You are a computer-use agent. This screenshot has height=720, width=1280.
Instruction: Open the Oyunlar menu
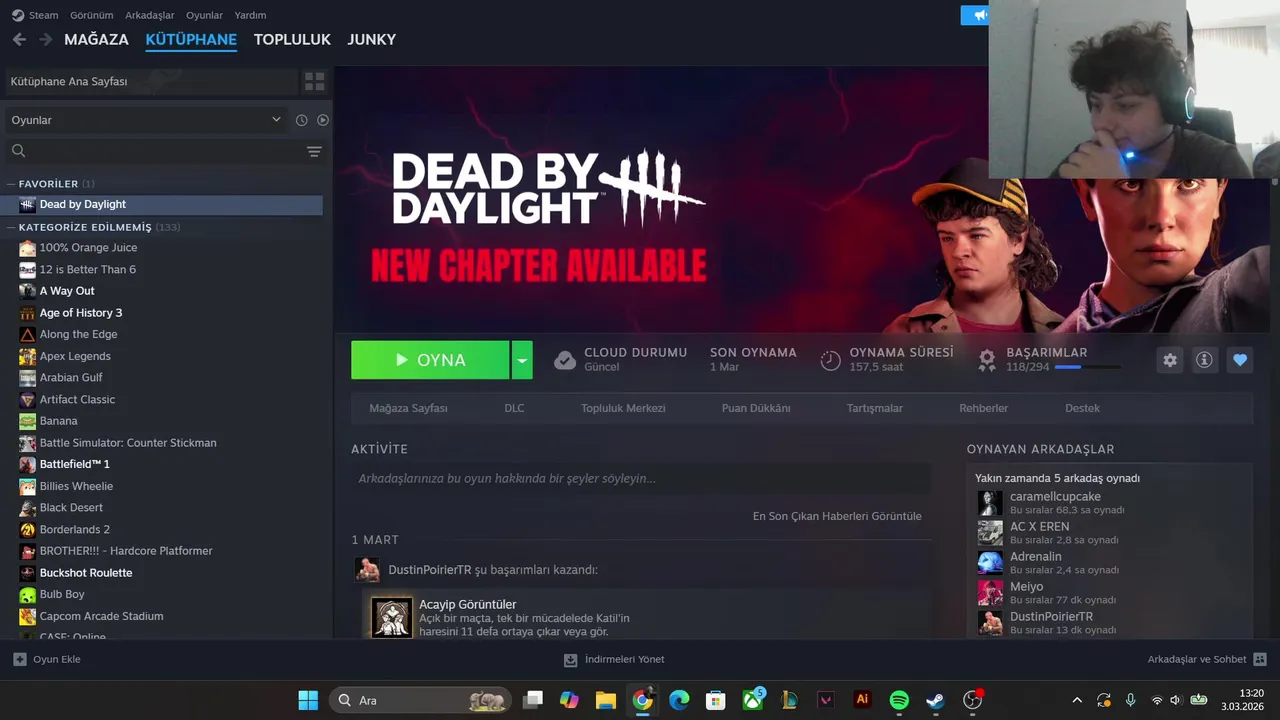tap(205, 15)
